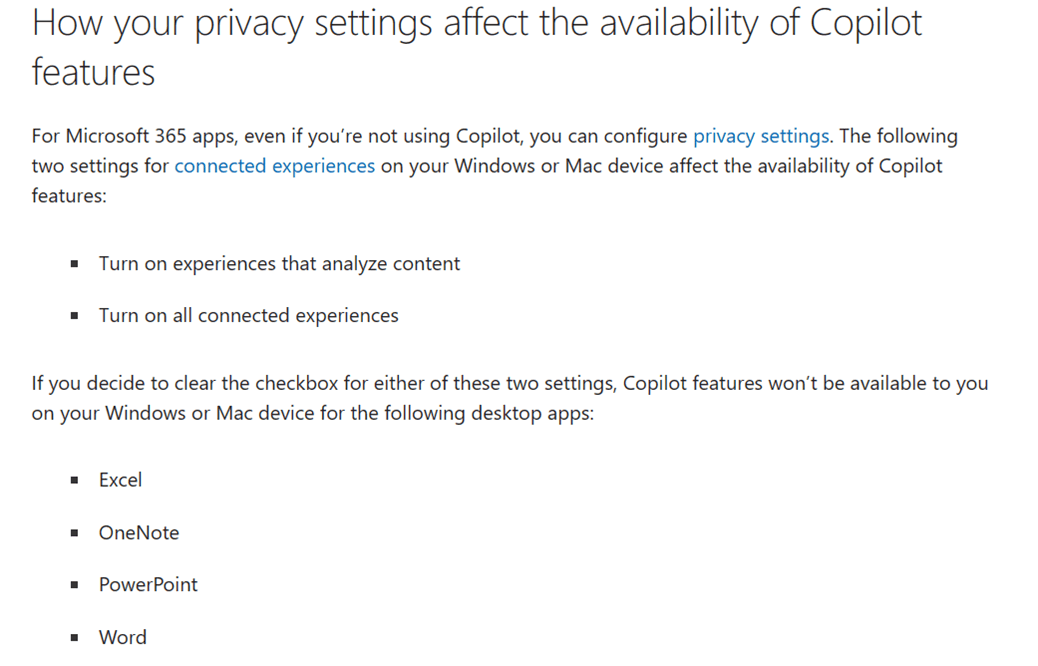Click the word "Copilot" in the page heading
This screenshot has height=666, width=1038.
865,24
